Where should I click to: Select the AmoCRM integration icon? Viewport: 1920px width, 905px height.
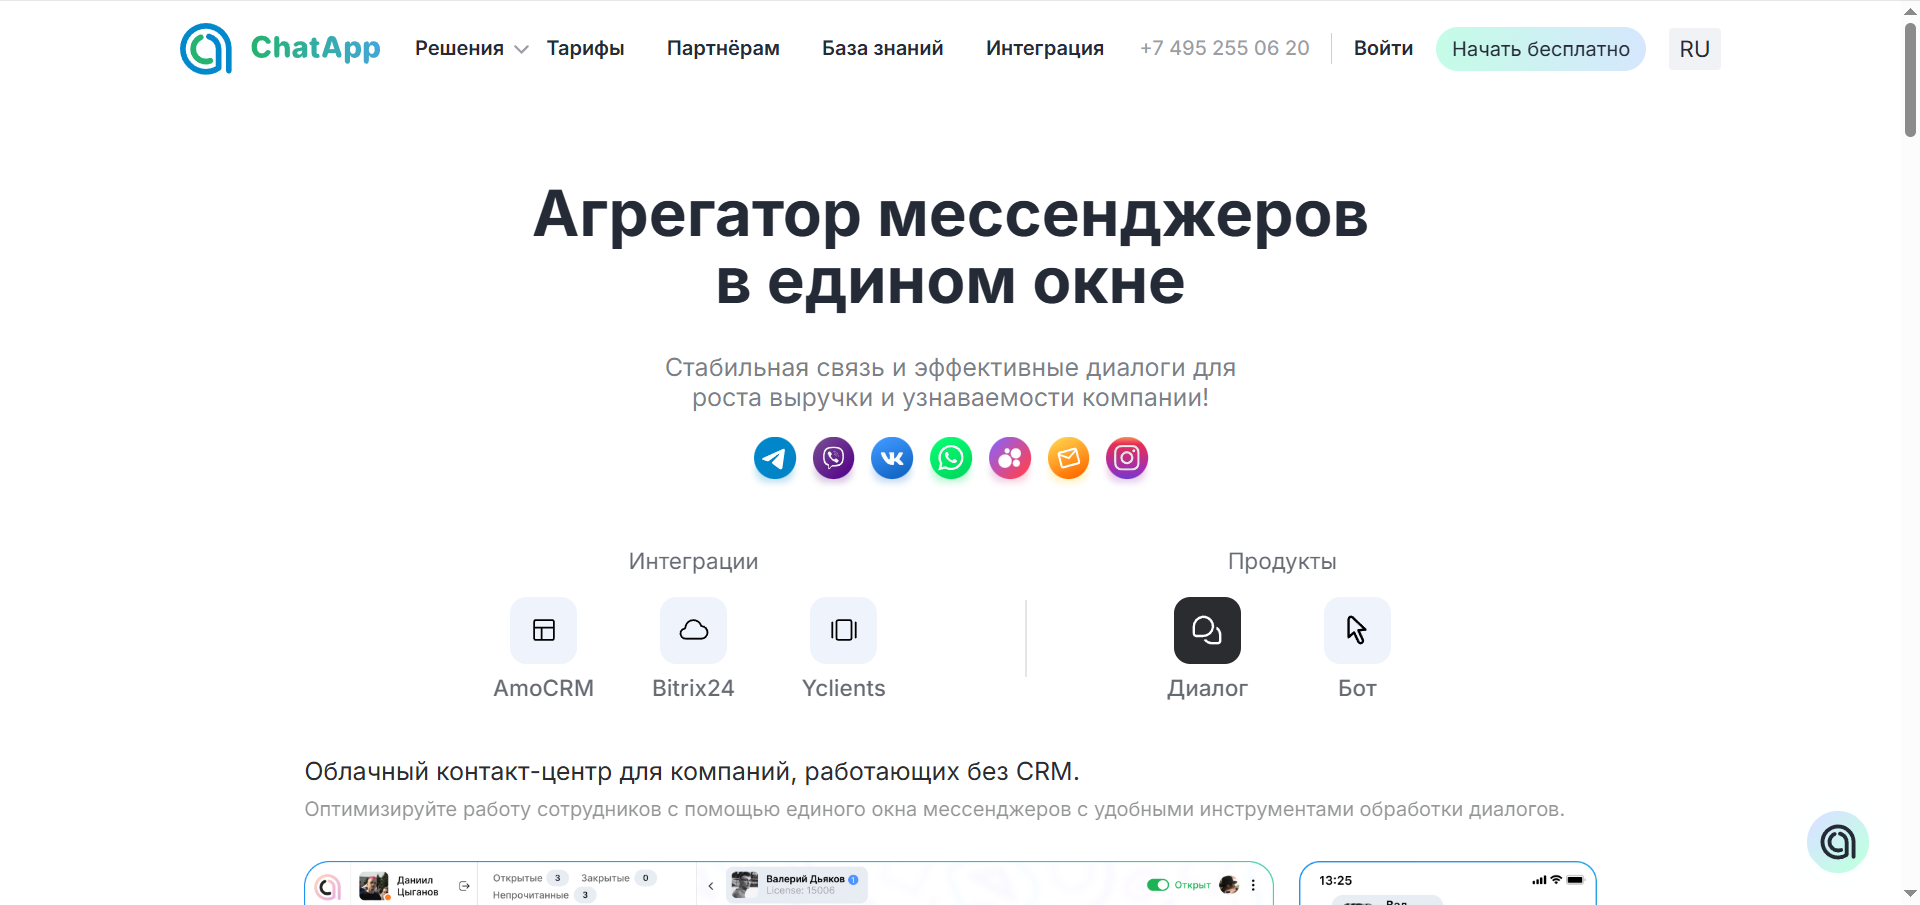[543, 630]
